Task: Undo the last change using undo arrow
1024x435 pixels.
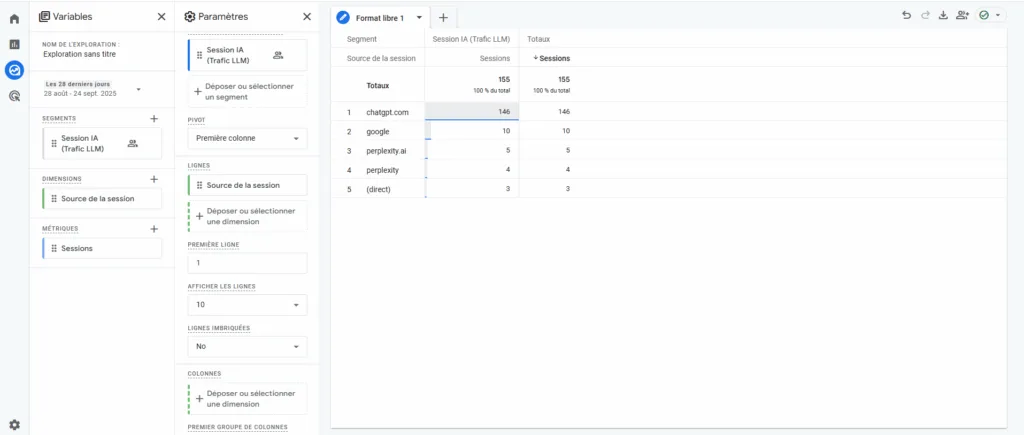Action: pos(906,15)
